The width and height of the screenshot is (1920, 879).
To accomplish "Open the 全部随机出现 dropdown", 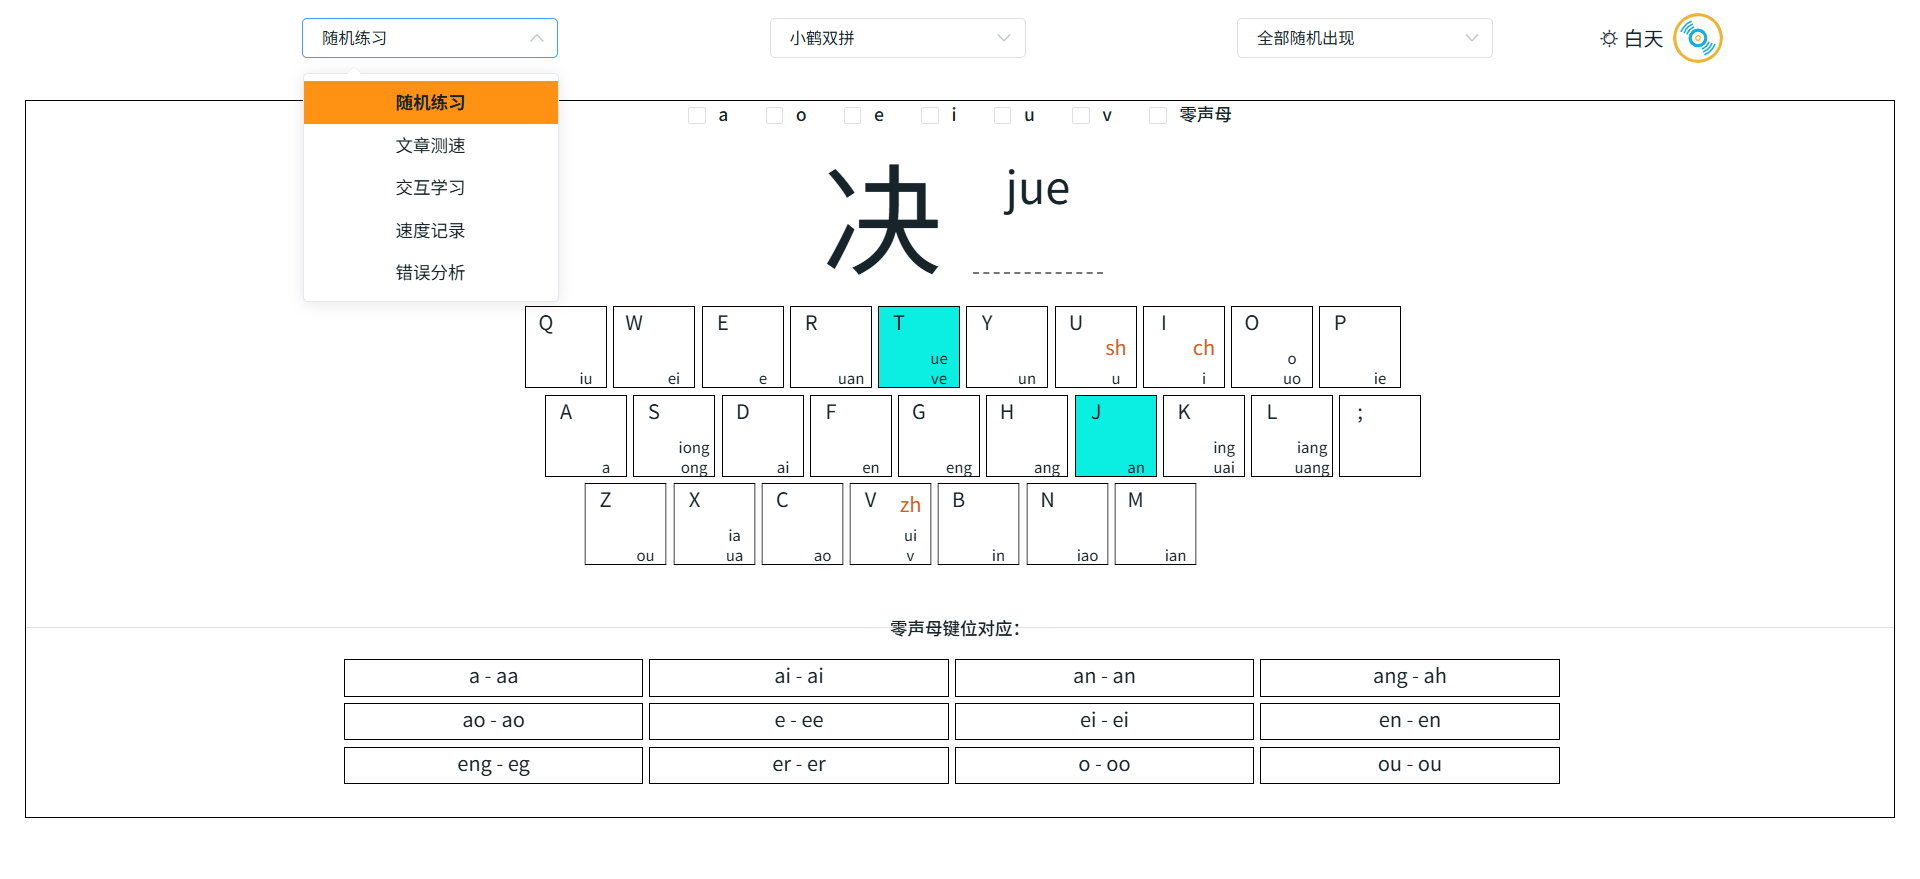I will pyautogui.click(x=1365, y=38).
